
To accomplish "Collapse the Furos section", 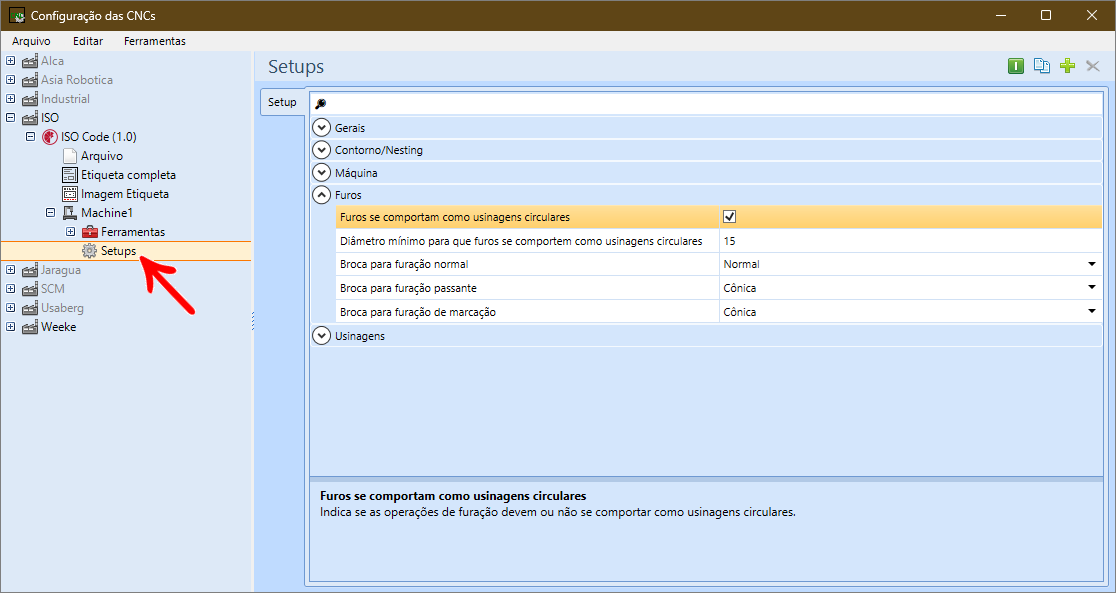I will click(x=322, y=195).
